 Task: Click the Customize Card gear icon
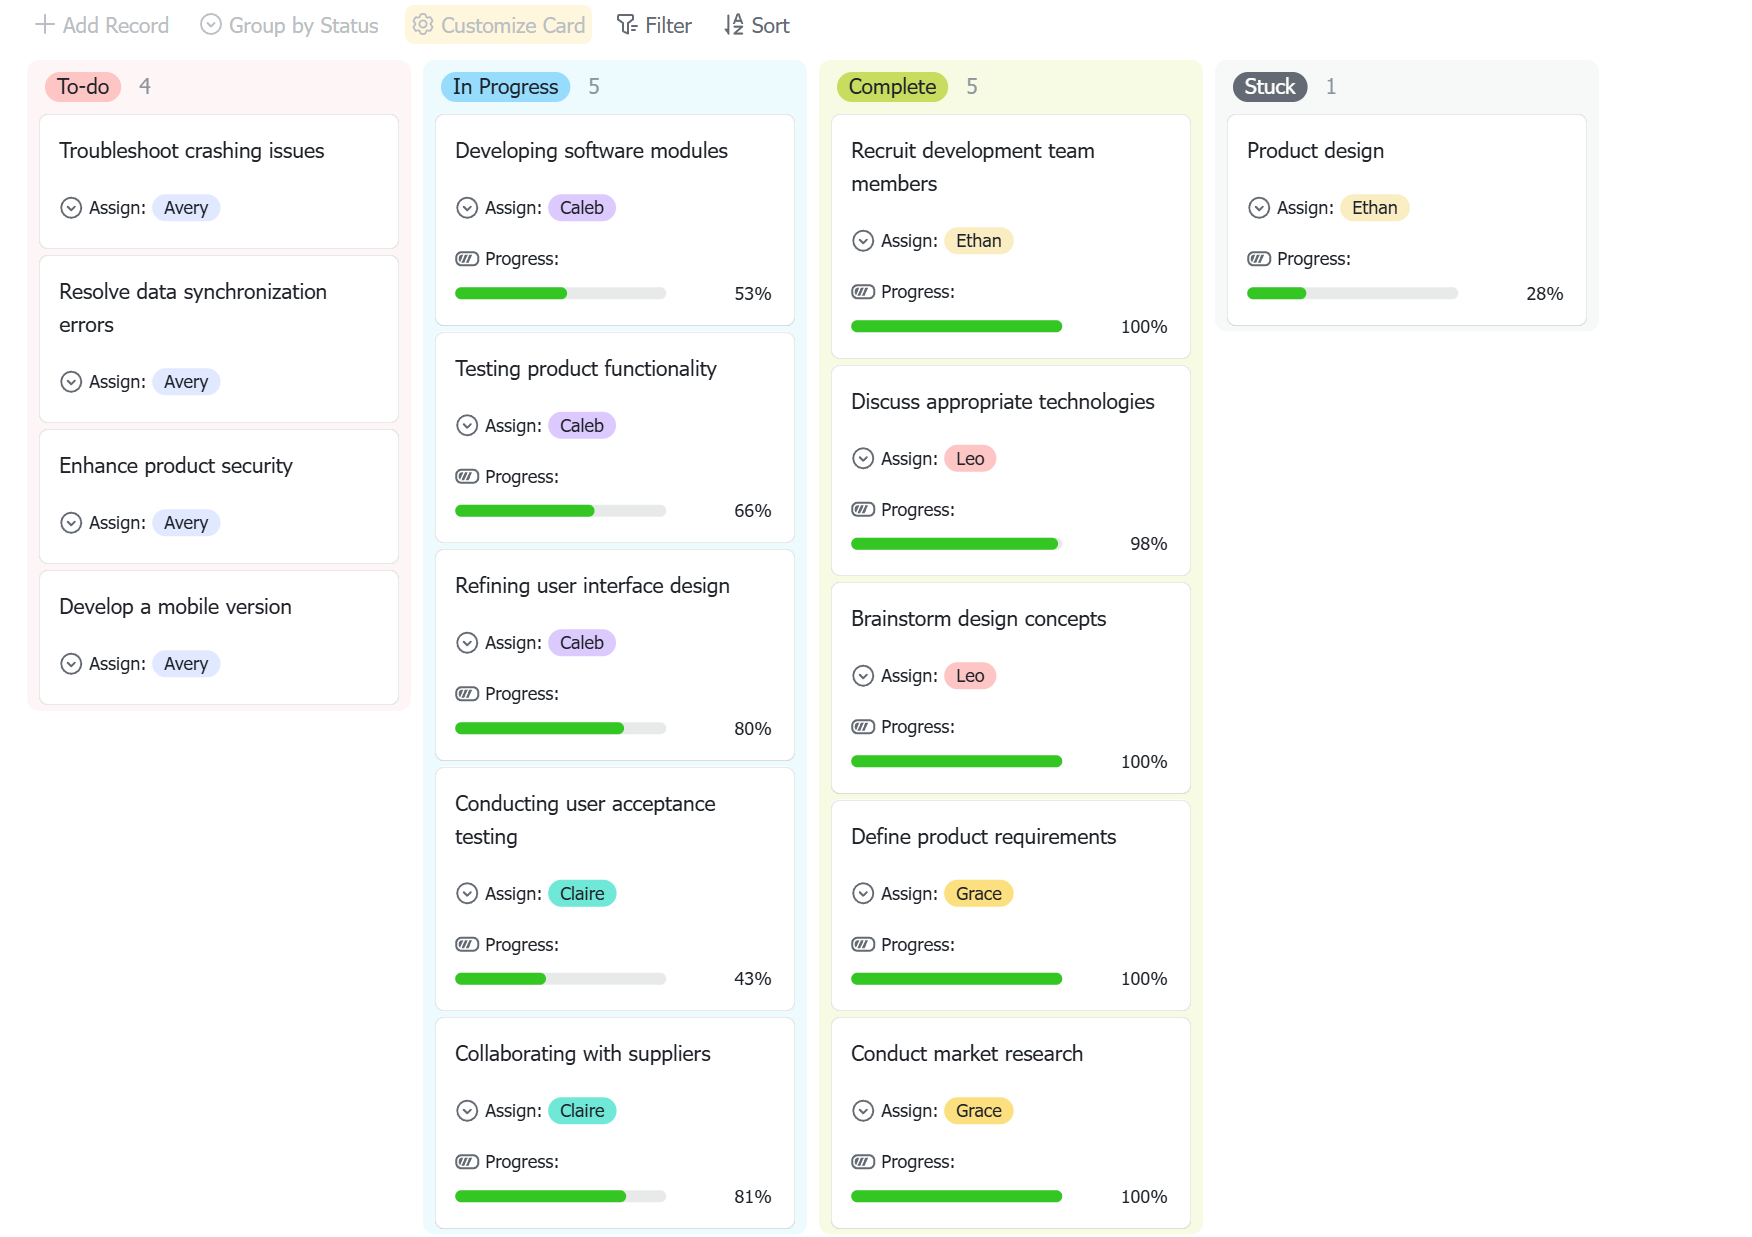coord(423,25)
